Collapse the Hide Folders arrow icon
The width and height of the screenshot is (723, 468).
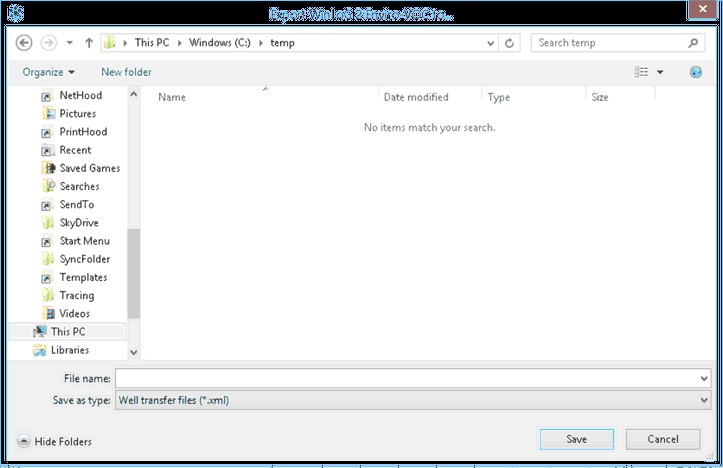pyautogui.click(x=24, y=441)
